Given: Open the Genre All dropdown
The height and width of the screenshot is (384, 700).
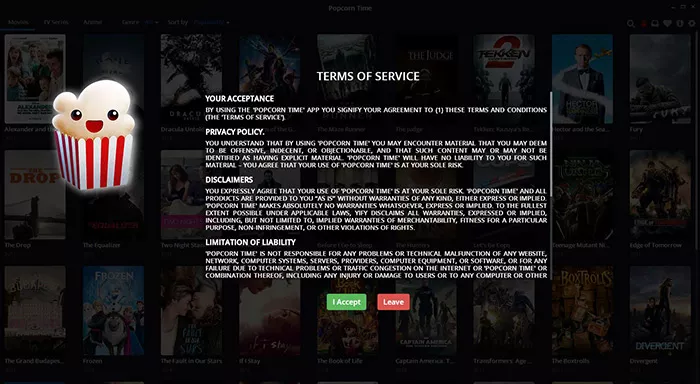Looking at the screenshot, I should 151,22.
